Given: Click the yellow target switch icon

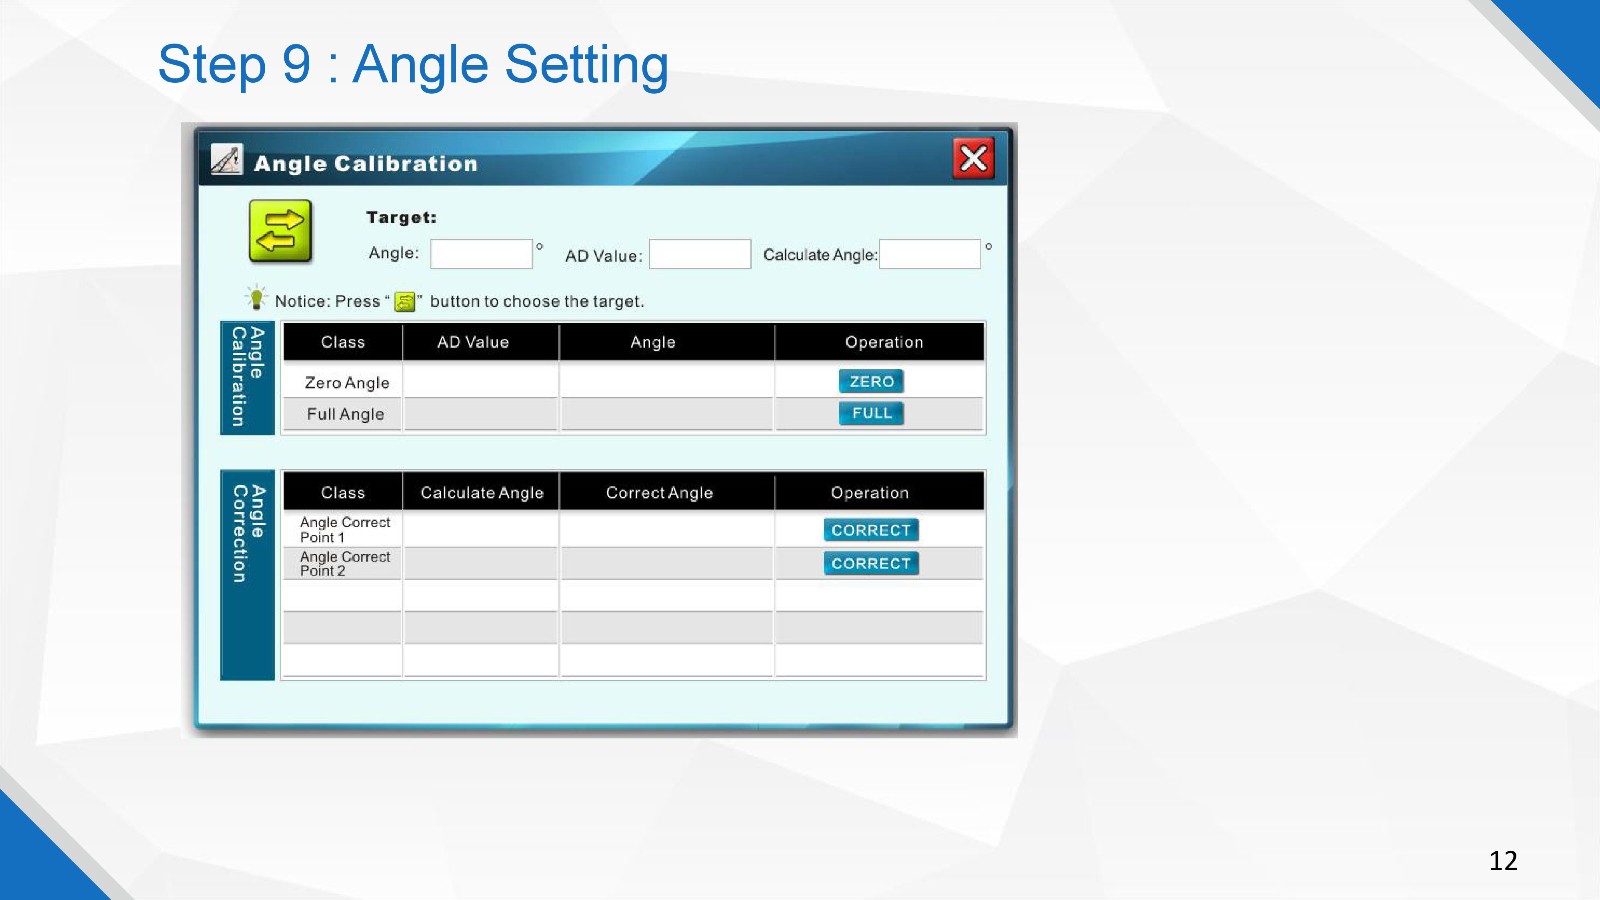Looking at the screenshot, I should 280,231.
